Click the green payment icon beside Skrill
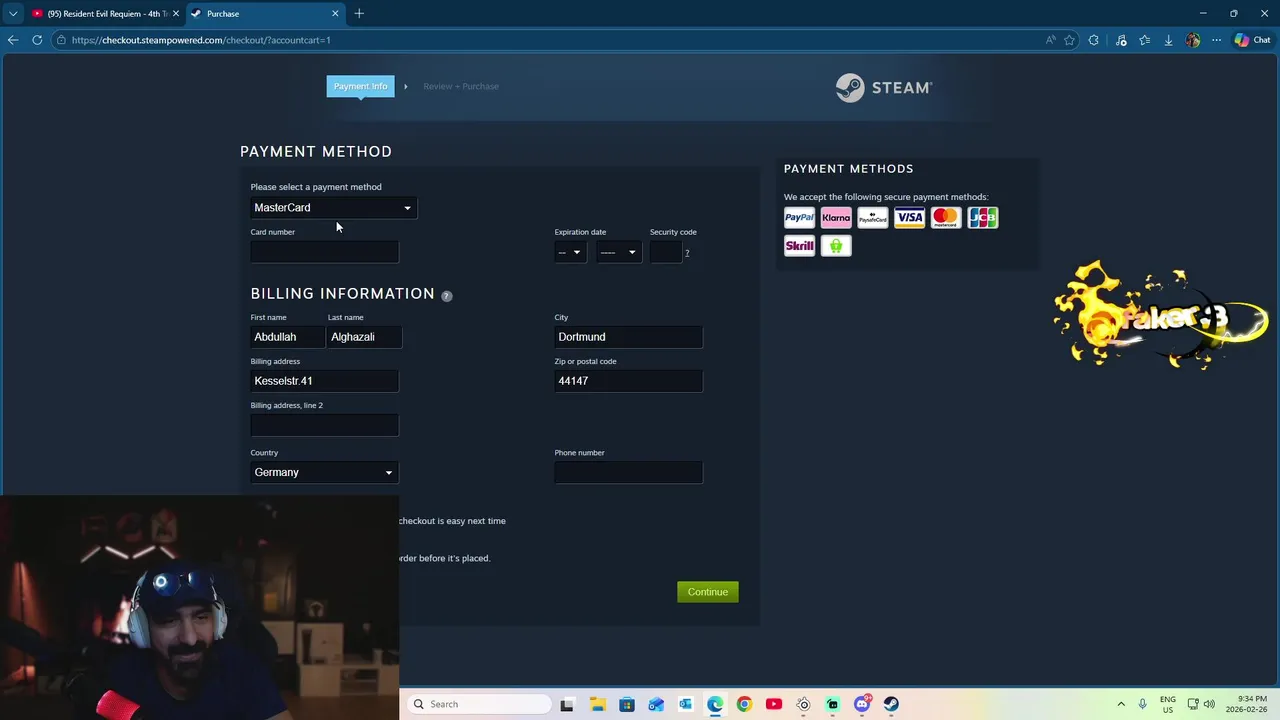1280x720 pixels. point(836,245)
